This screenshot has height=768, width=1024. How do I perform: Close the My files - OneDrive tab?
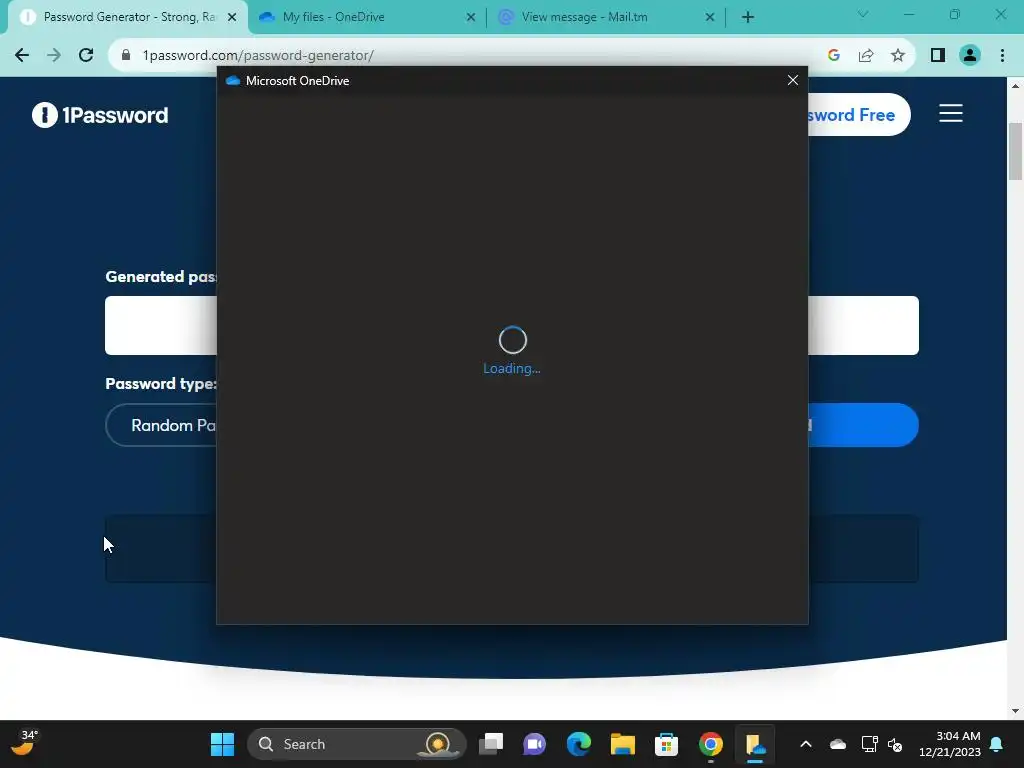(470, 18)
